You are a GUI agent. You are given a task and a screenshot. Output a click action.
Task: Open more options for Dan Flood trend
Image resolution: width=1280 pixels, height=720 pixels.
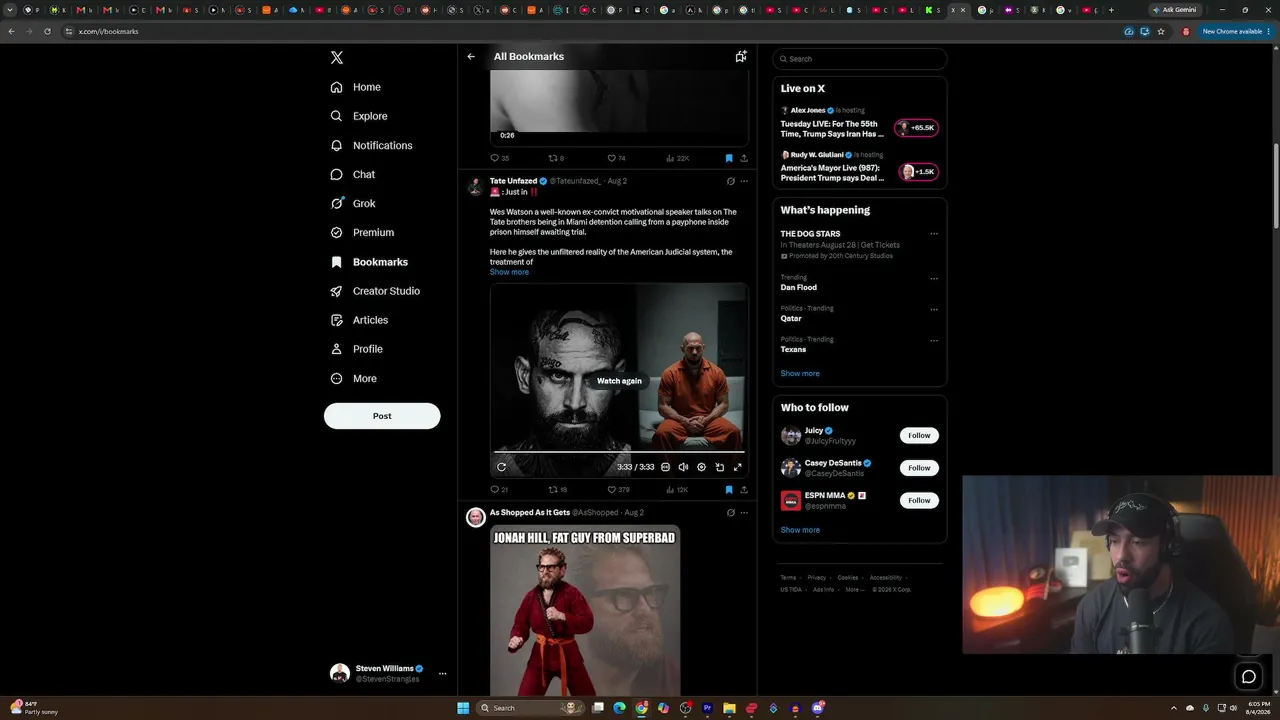click(x=934, y=279)
